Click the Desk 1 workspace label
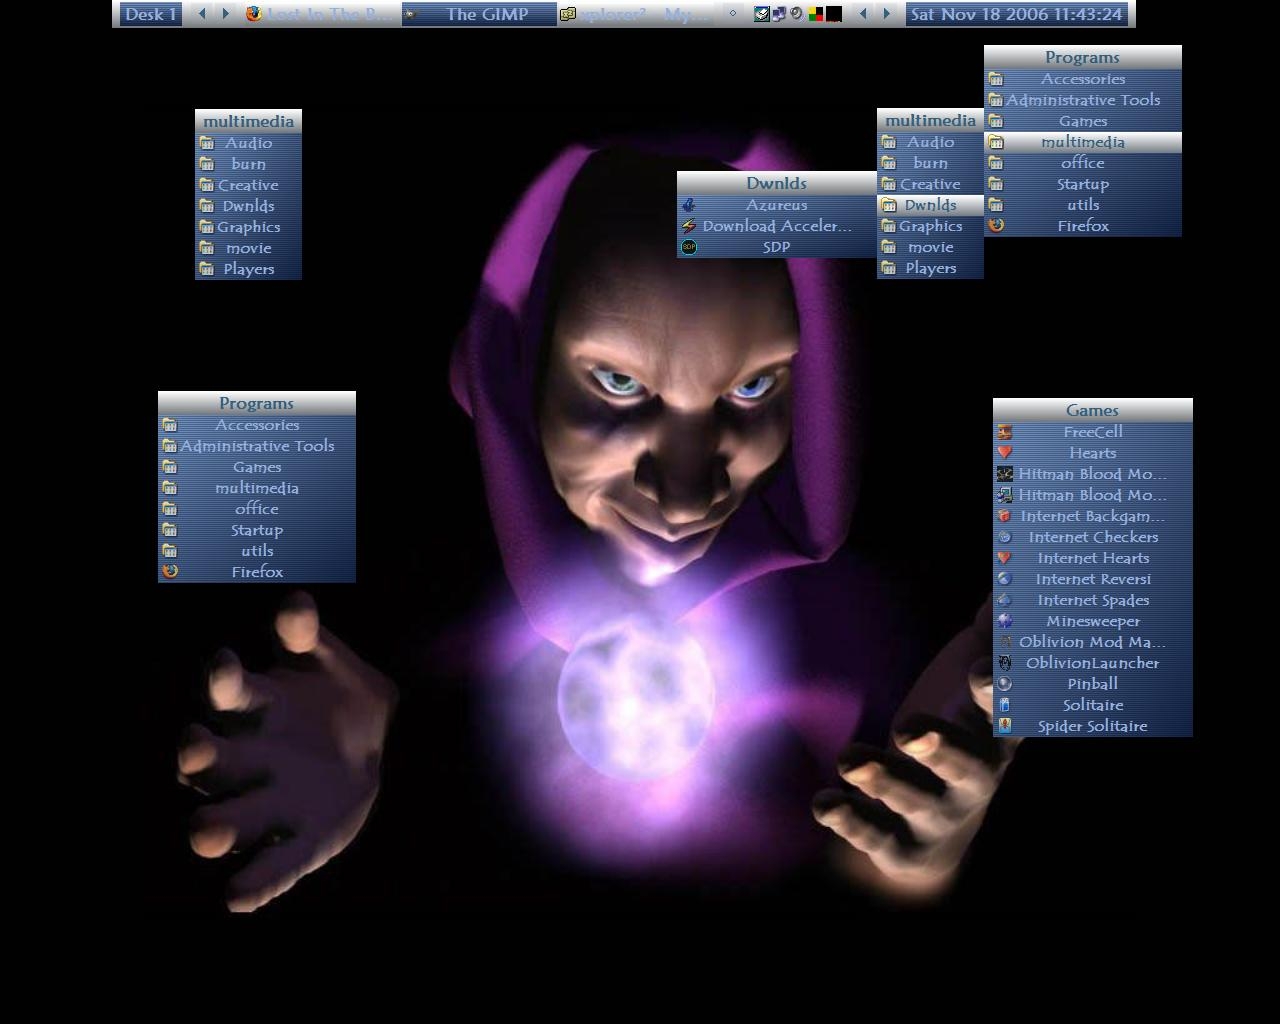This screenshot has width=1280, height=1024. pyautogui.click(x=151, y=14)
